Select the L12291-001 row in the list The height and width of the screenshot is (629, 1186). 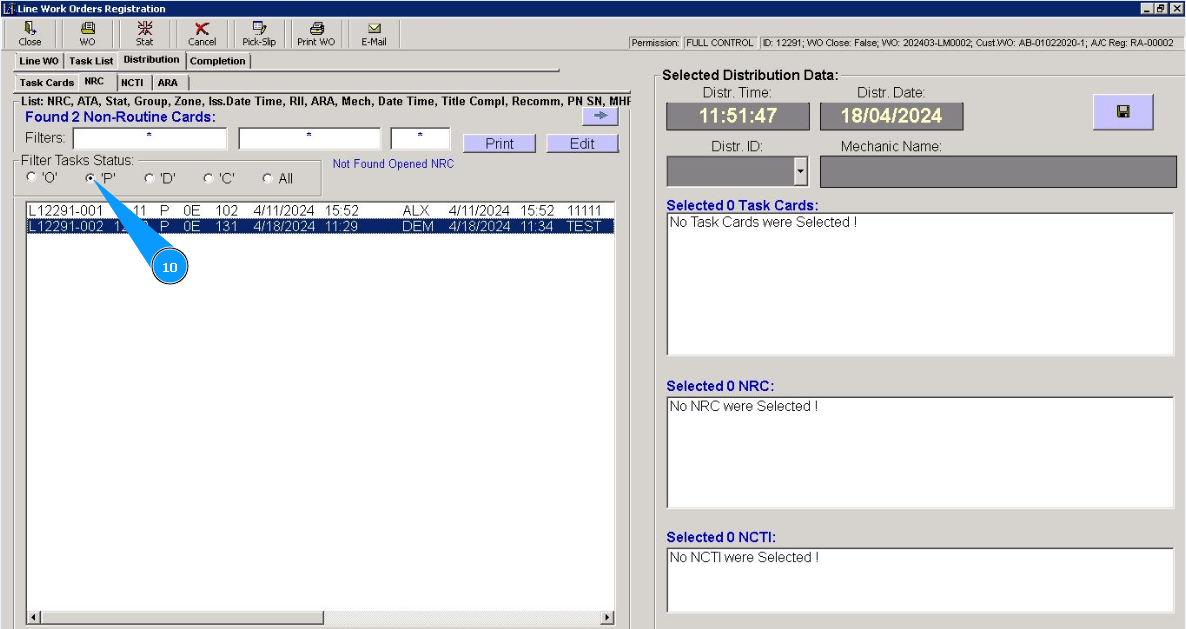click(x=320, y=211)
